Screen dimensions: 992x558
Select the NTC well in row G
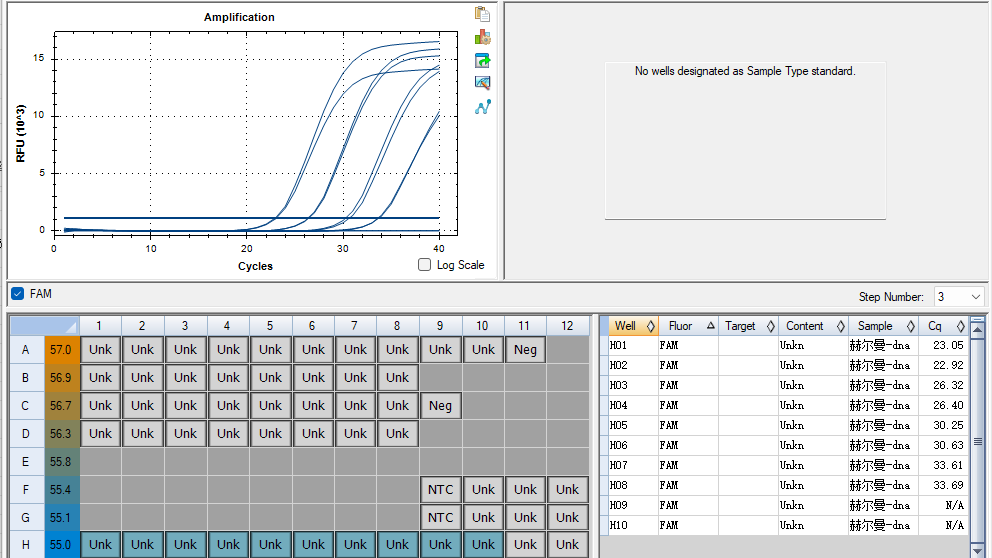coord(440,518)
